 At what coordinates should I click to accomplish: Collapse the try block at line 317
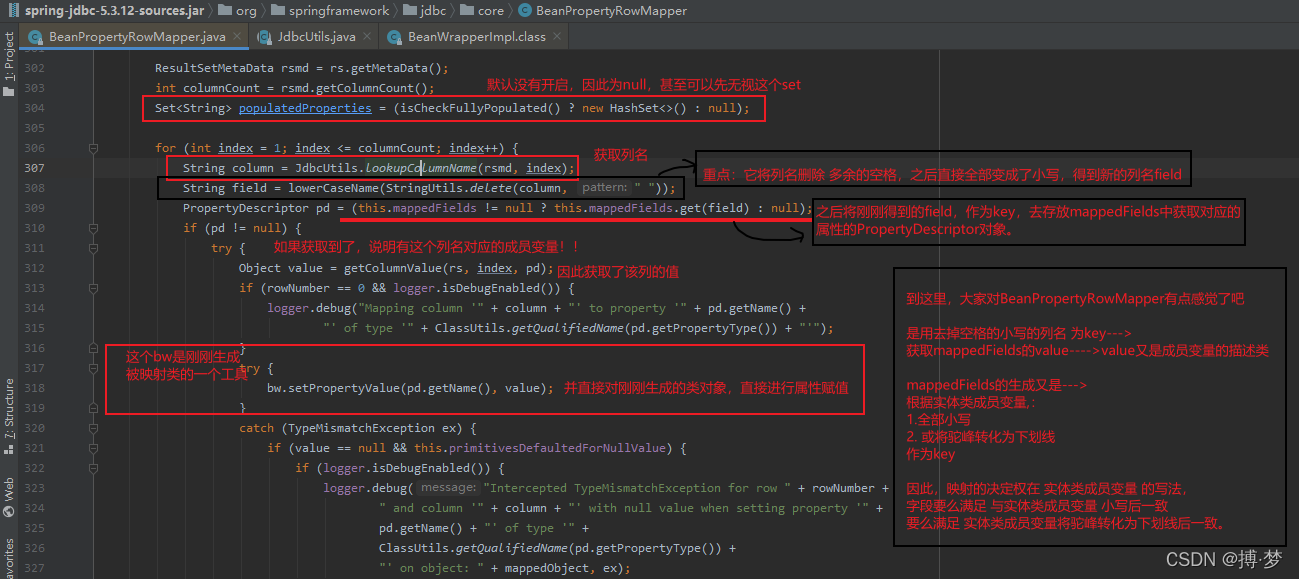[94, 368]
